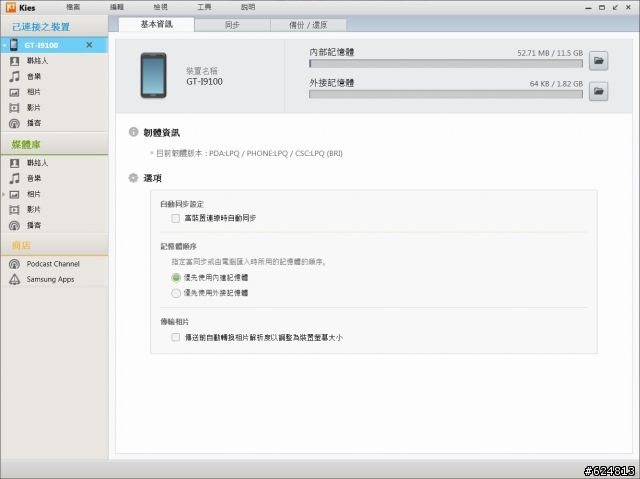Image resolution: width=640 pixels, height=479 pixels.
Task: Enable auto photo resolution conversion checkbox
Action: coord(176,337)
